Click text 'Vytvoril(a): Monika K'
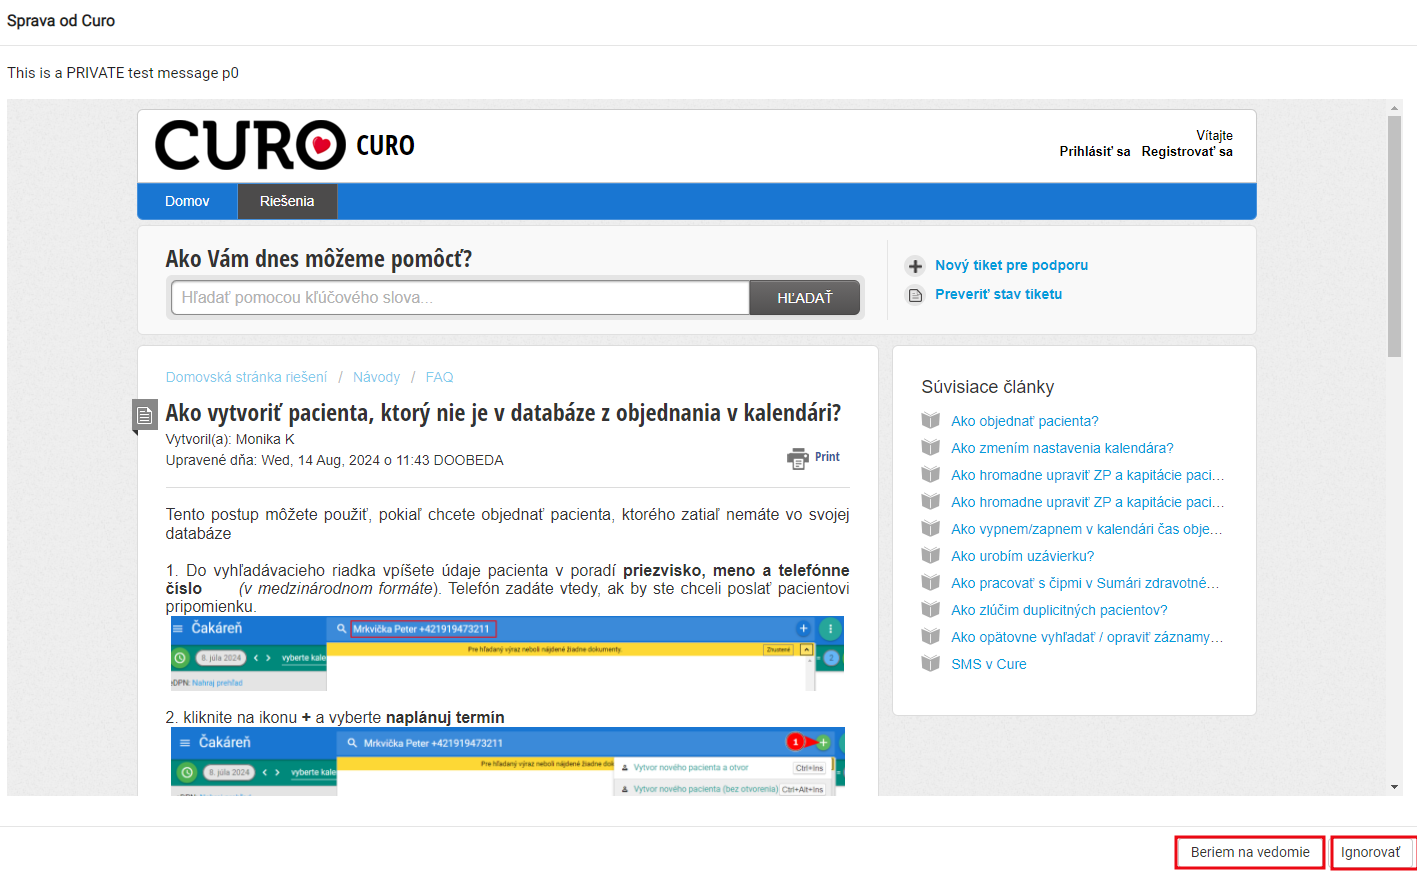This screenshot has height=879, width=1417. (230, 439)
